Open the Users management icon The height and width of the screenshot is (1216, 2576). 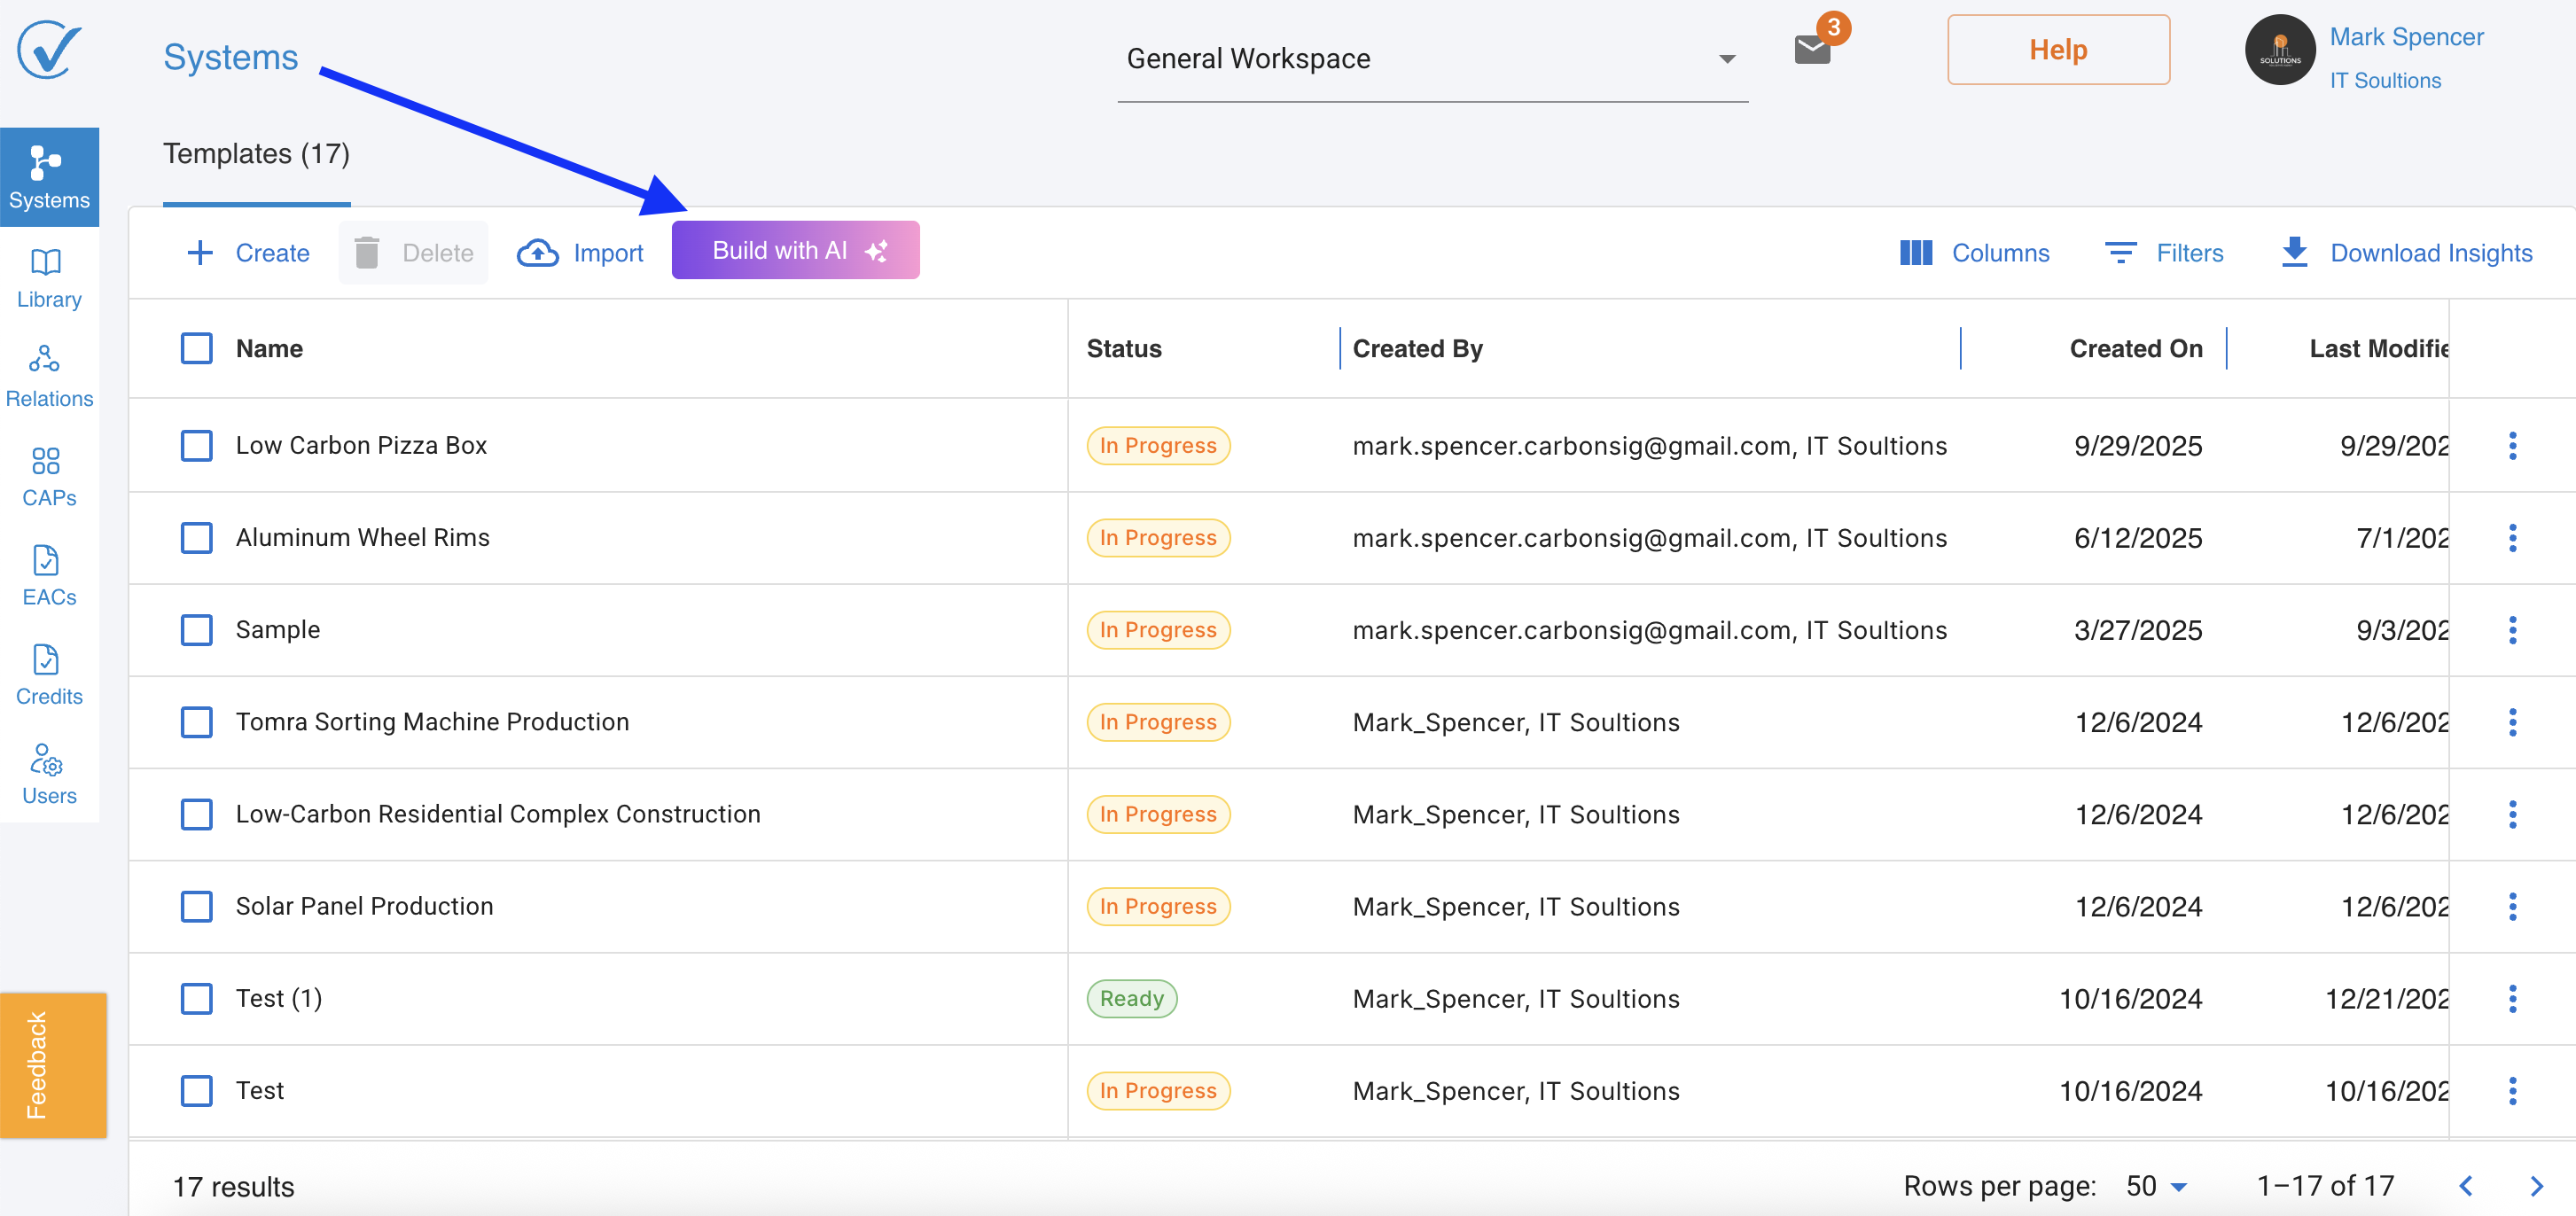coord(48,774)
